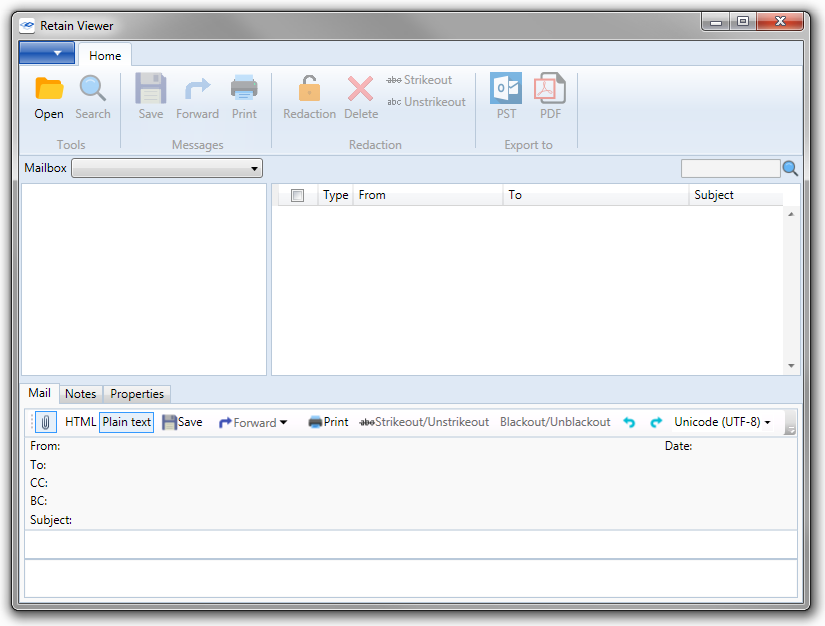Close the Retain Viewer window

click(780, 22)
